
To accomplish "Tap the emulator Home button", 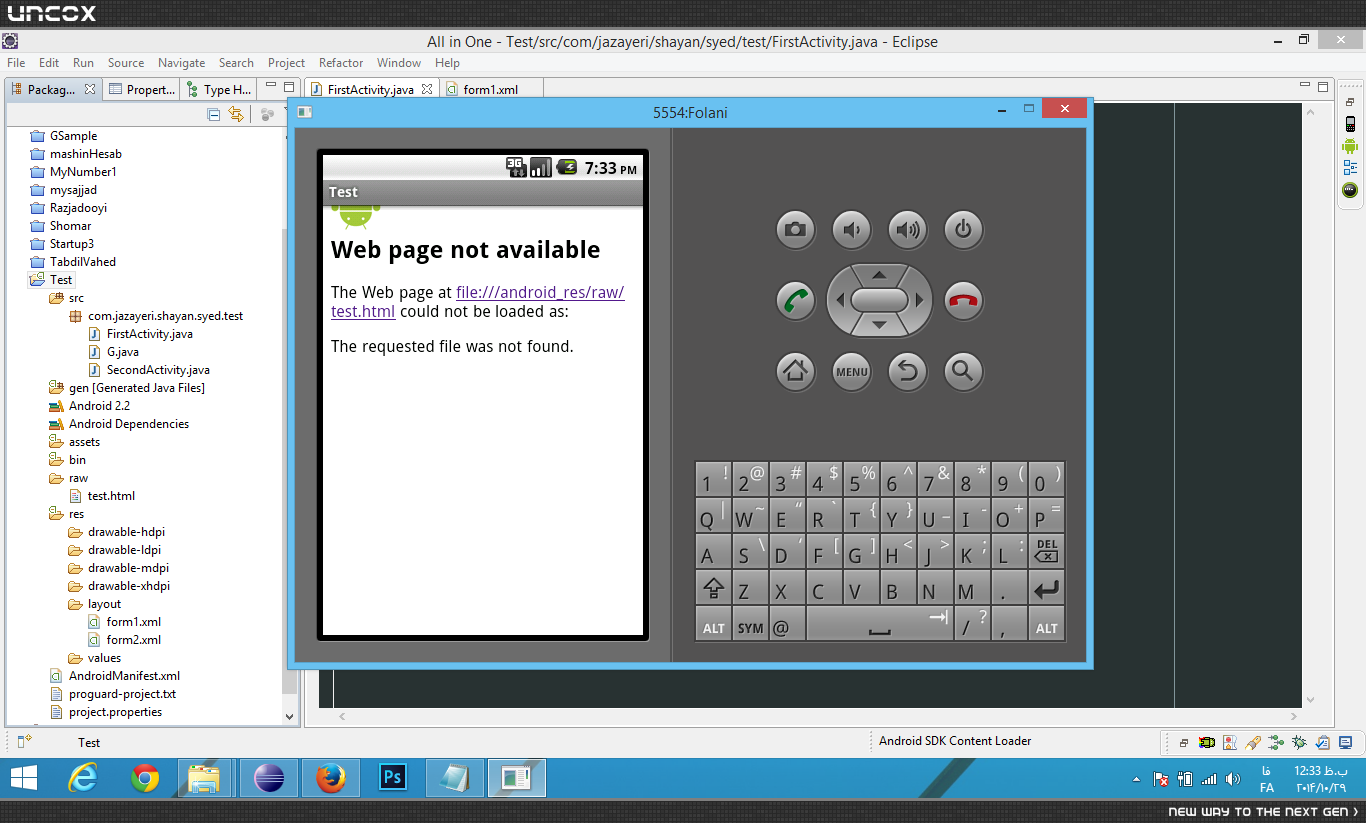I will (x=795, y=371).
